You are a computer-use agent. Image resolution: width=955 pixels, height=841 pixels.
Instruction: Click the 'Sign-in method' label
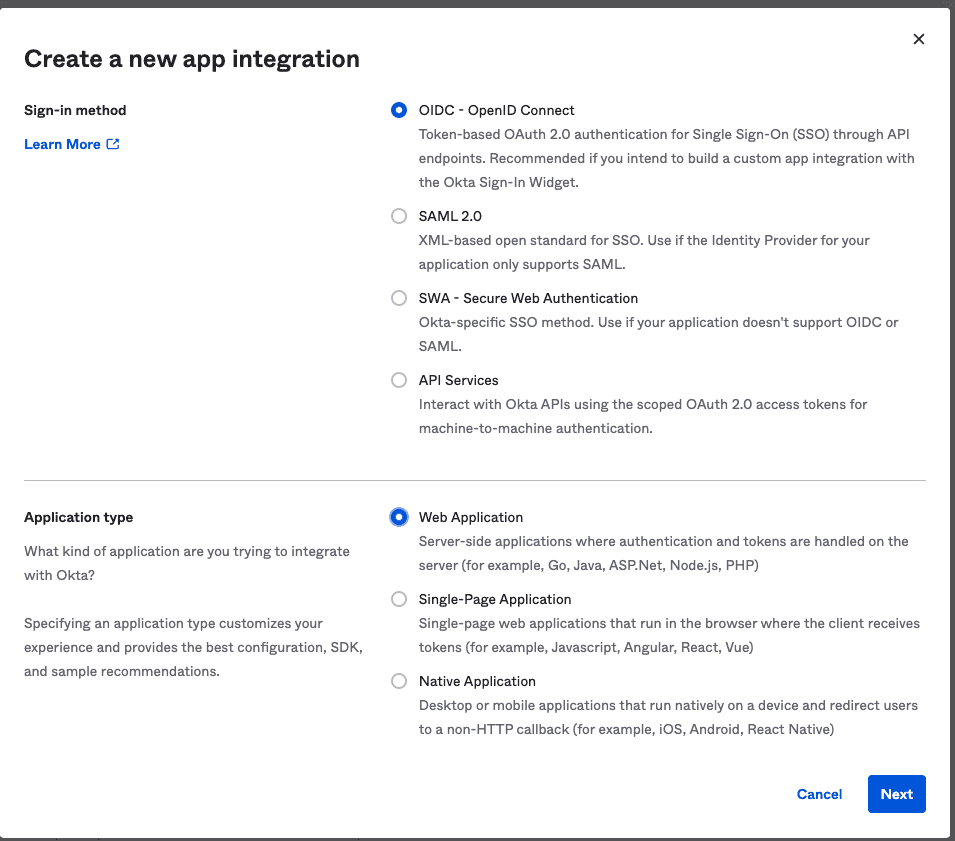tap(76, 110)
